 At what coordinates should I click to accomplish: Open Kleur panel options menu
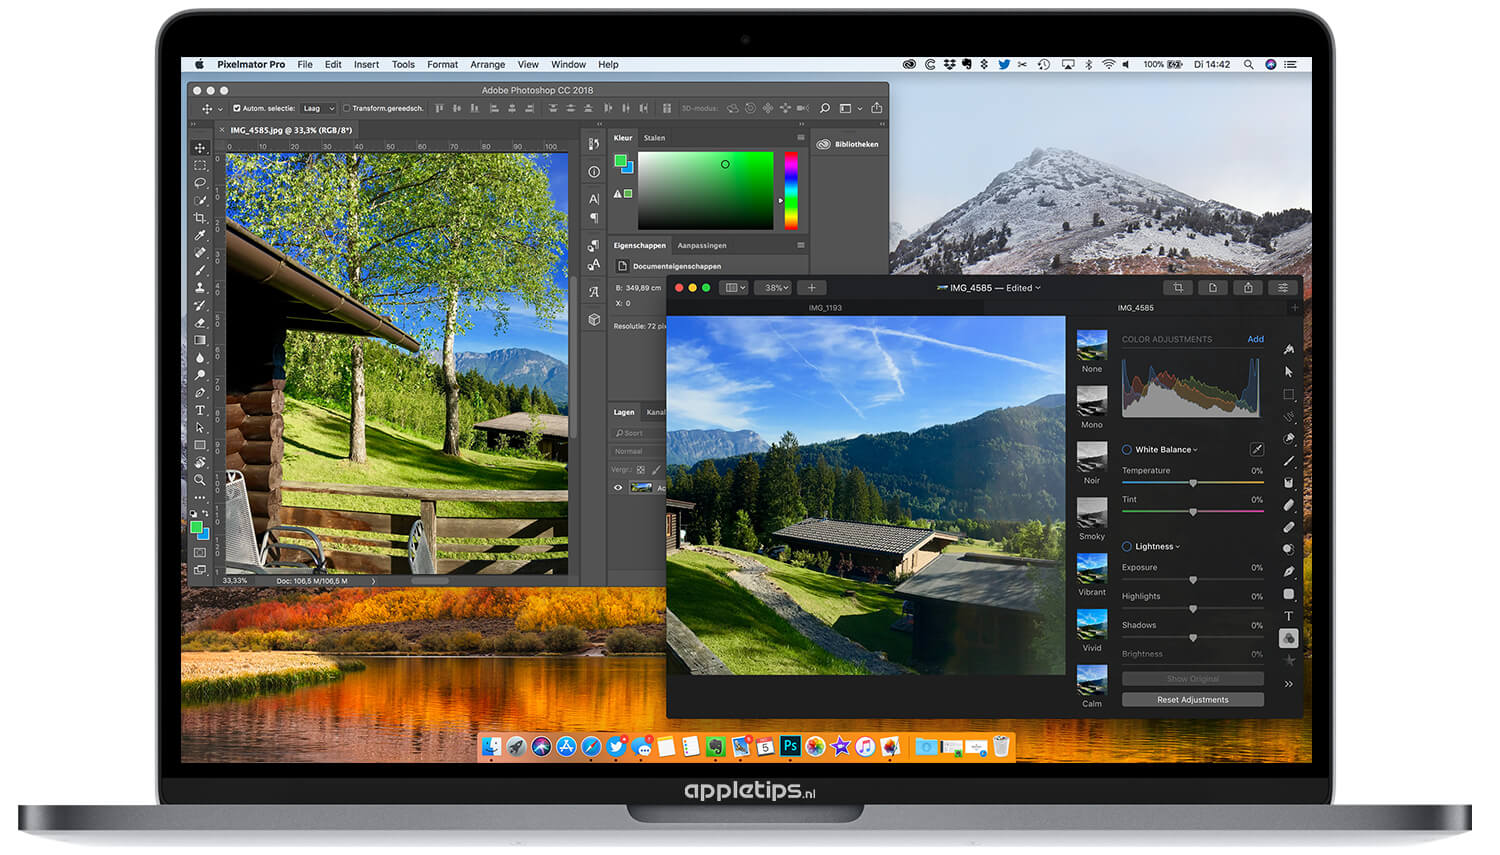pos(801,138)
